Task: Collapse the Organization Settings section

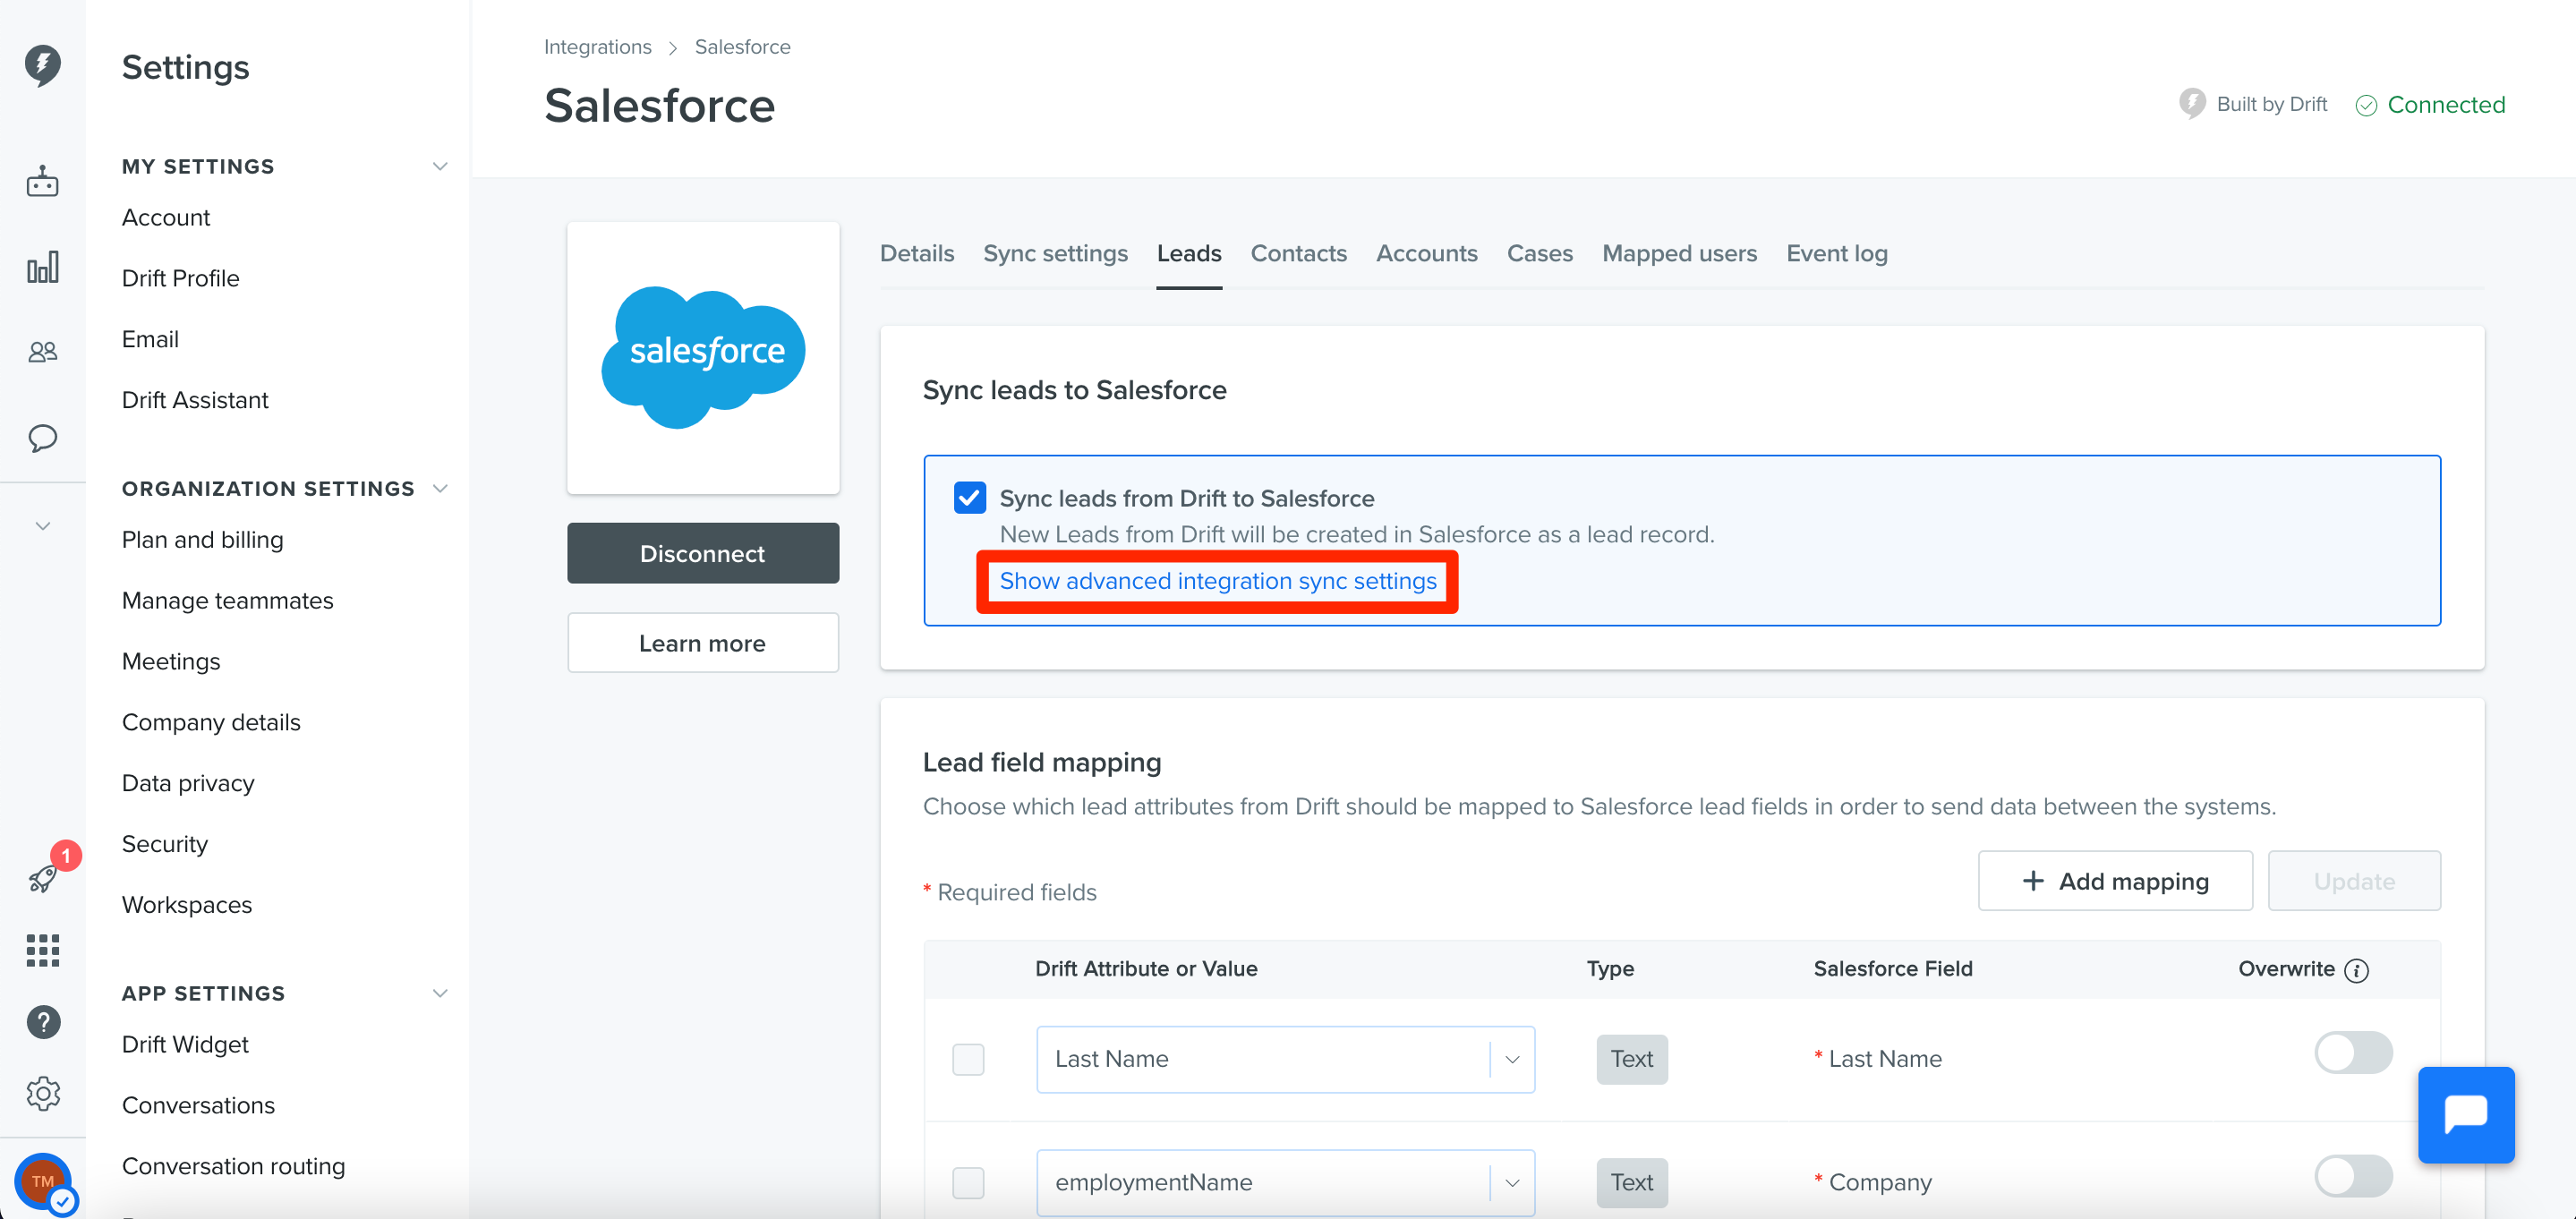Action: (439, 488)
